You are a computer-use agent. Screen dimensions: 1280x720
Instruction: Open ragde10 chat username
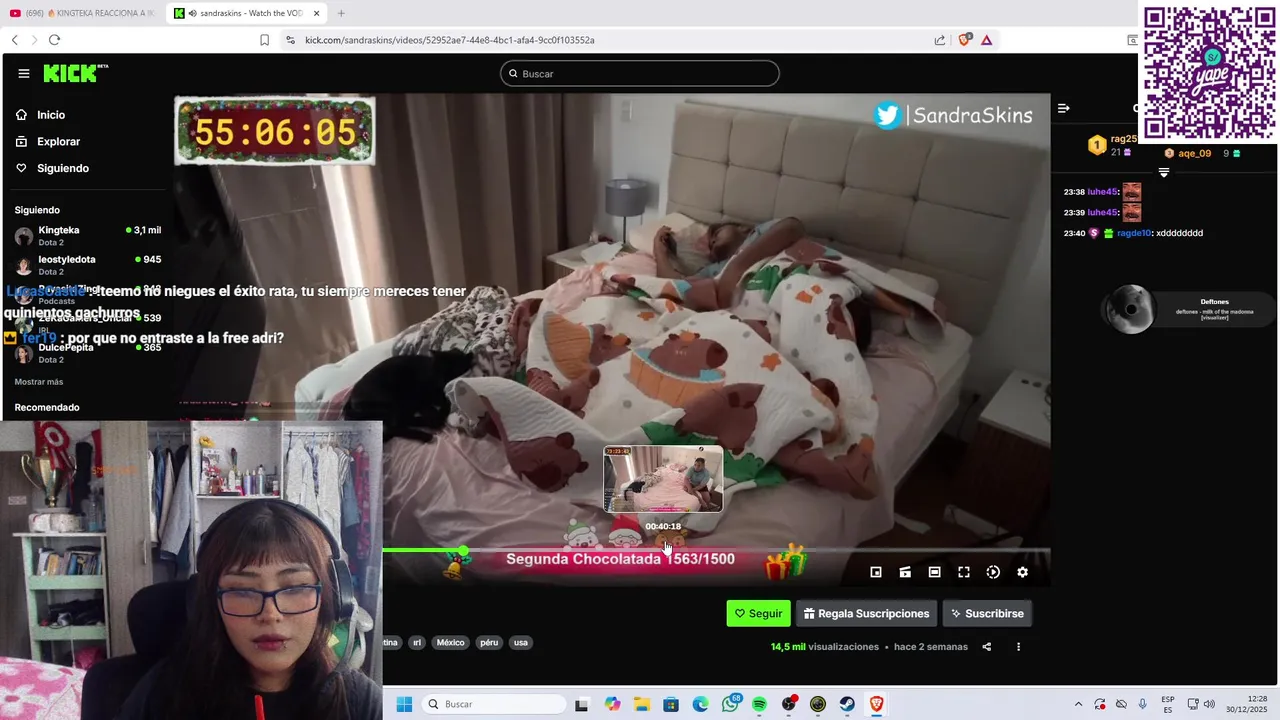tap(1134, 233)
